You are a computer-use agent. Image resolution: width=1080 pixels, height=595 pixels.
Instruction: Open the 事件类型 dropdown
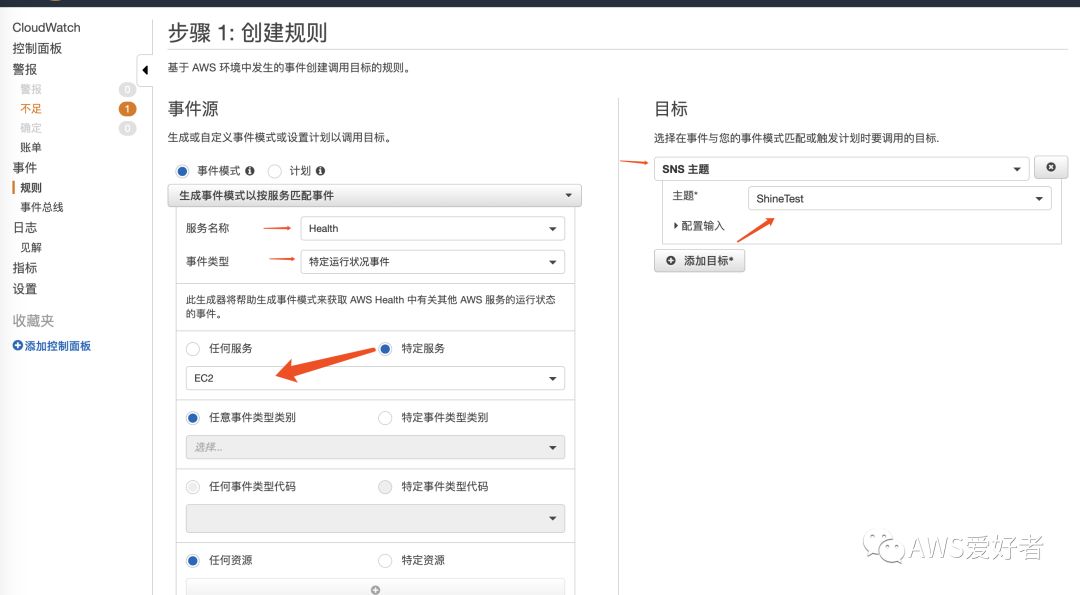click(433, 262)
